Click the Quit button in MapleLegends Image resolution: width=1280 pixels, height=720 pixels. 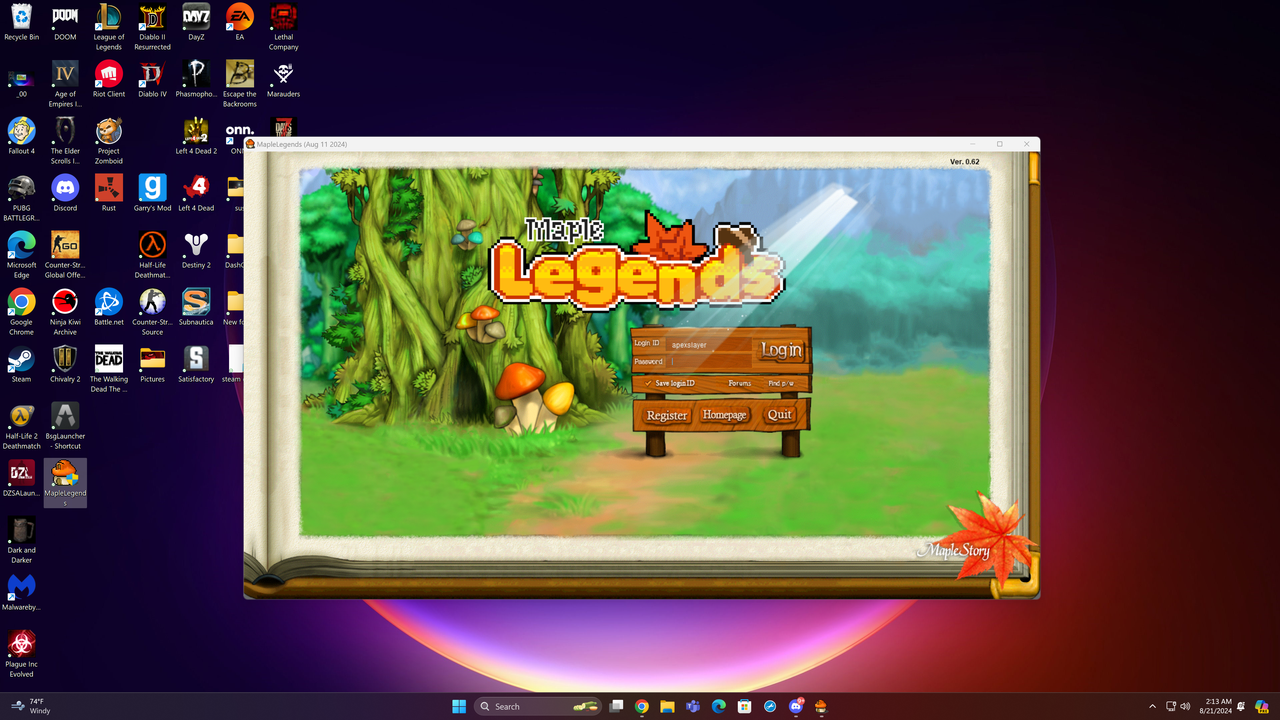coord(780,415)
